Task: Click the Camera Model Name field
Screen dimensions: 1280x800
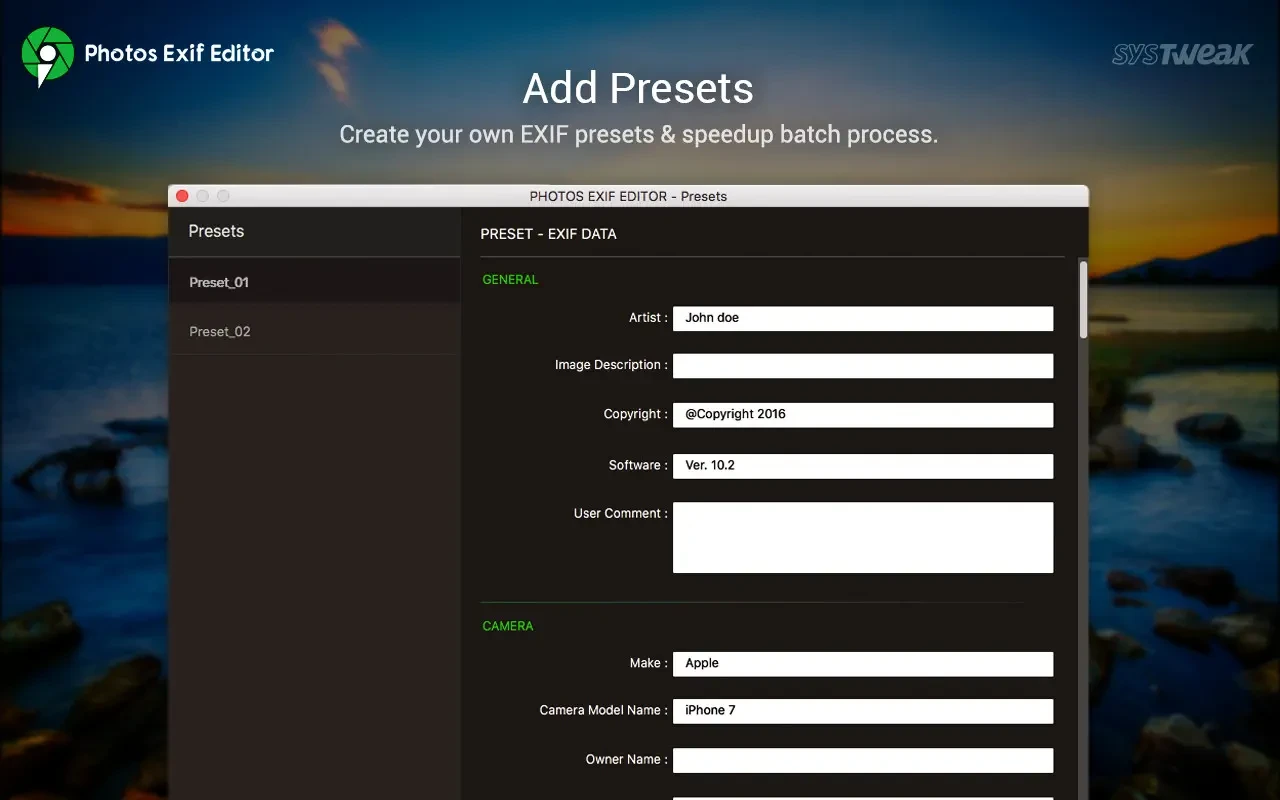Action: (x=862, y=711)
